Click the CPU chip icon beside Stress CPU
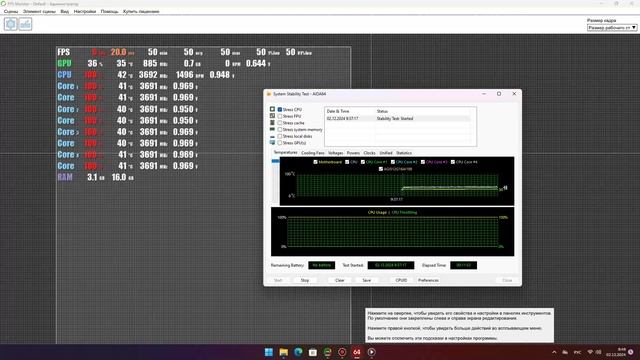 (272, 109)
